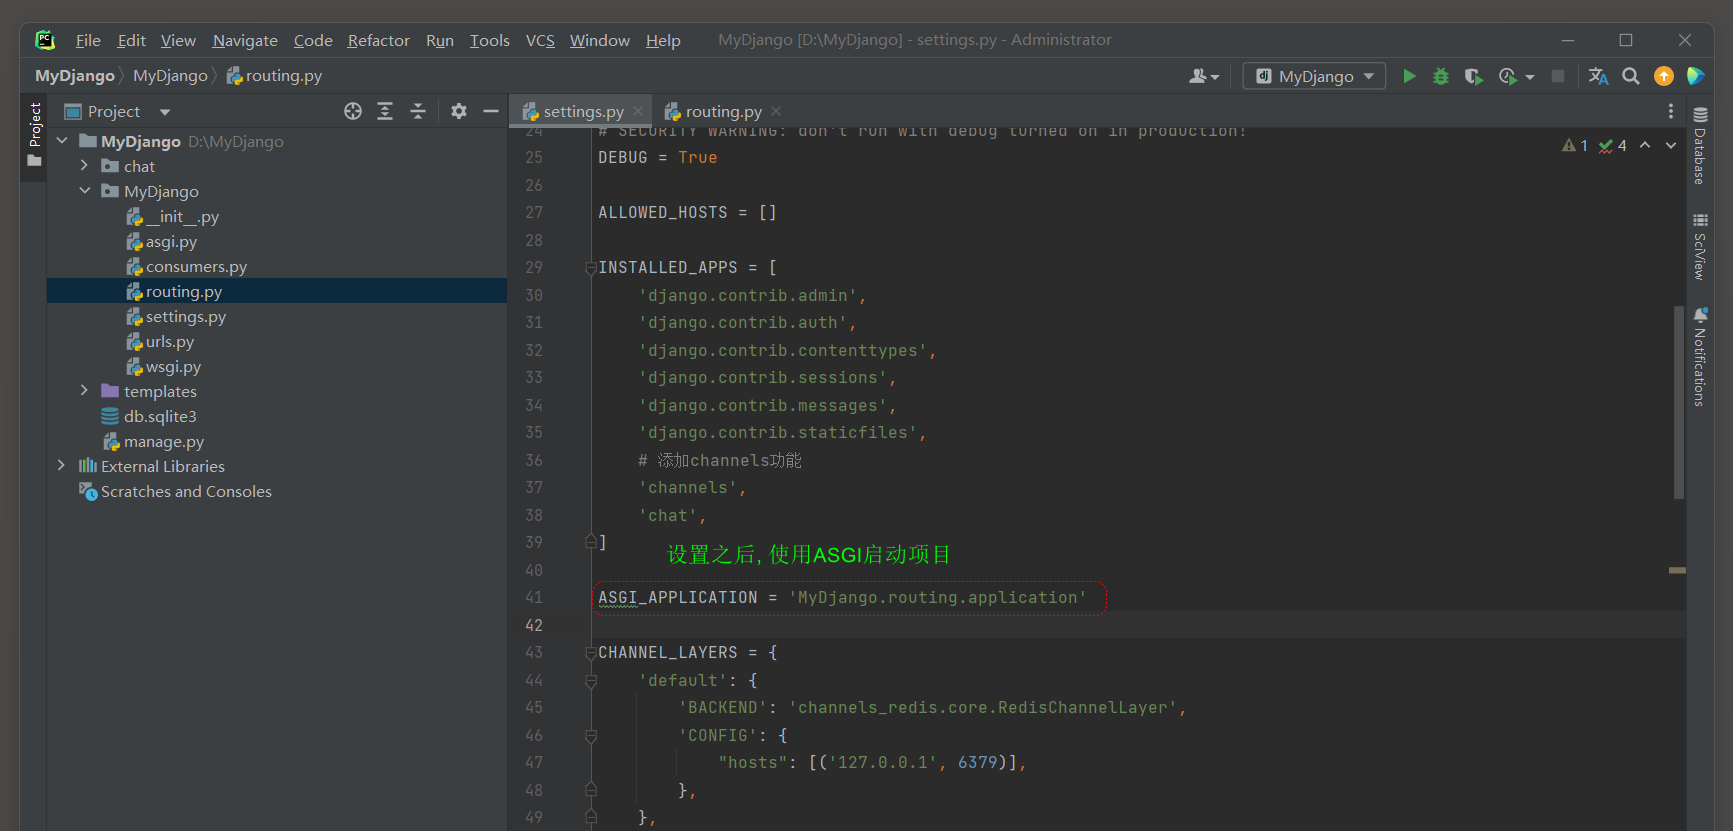Select db.sqlite3 in the project tree
Viewport: 1733px width, 831px height.
click(160, 417)
